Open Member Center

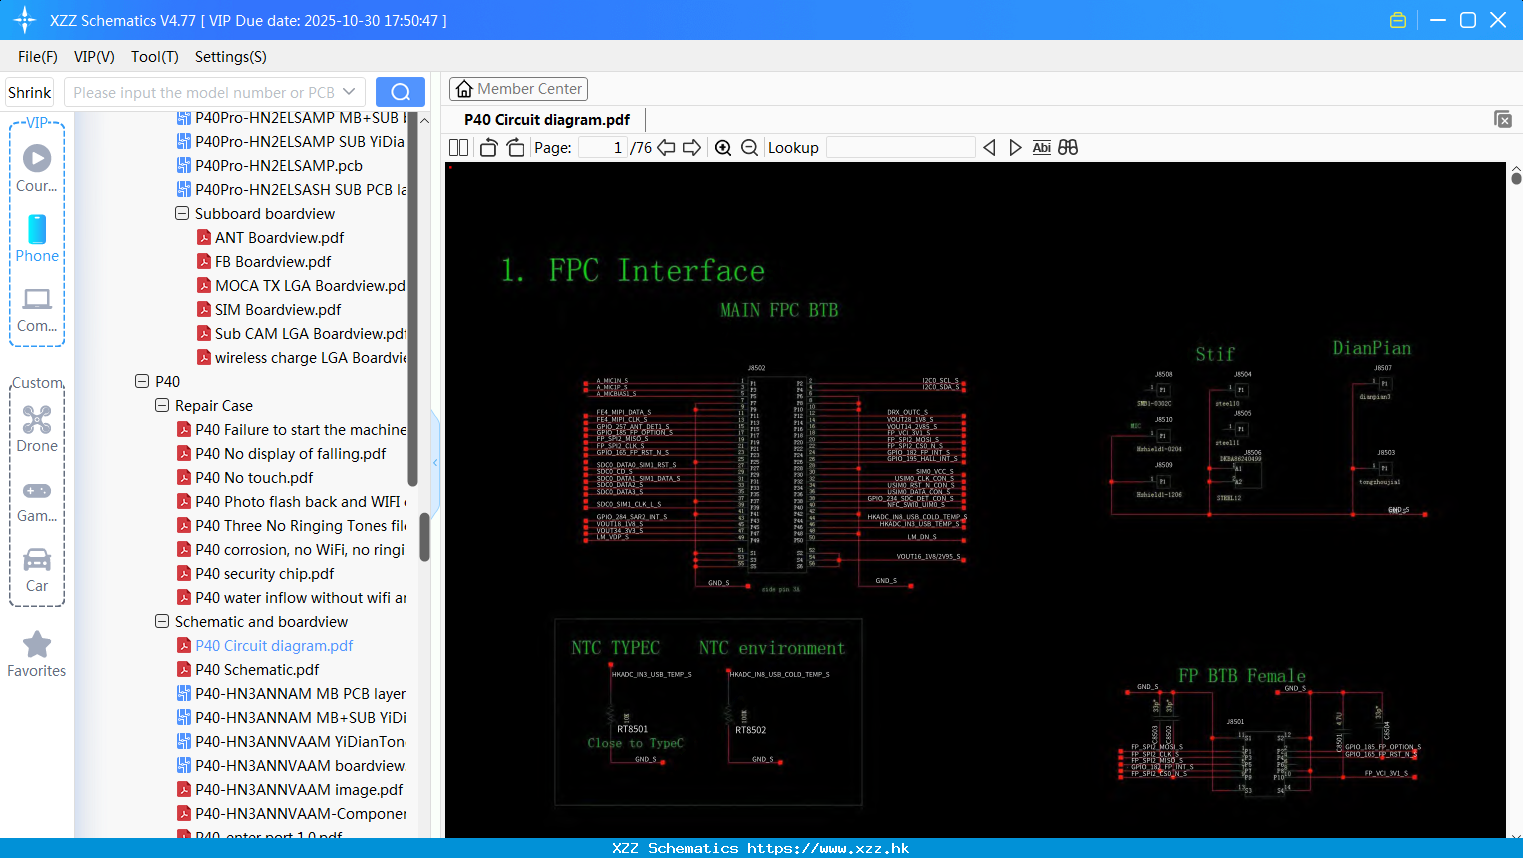click(518, 89)
